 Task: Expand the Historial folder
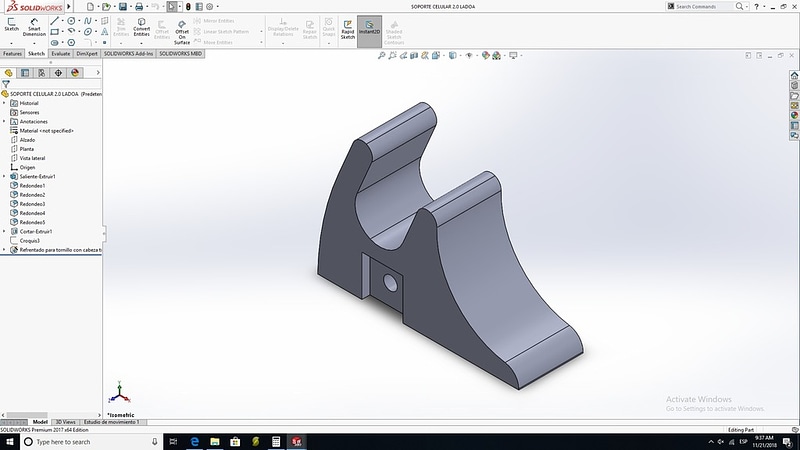[x=4, y=103]
